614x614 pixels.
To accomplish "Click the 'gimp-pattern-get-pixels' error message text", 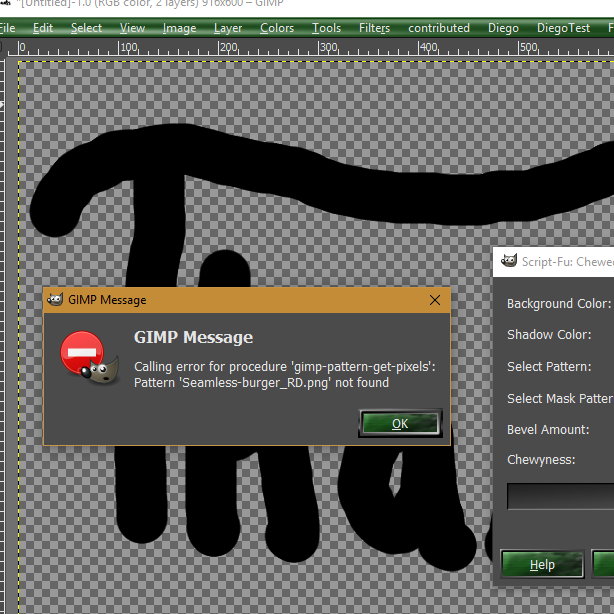I will [x=285, y=367].
